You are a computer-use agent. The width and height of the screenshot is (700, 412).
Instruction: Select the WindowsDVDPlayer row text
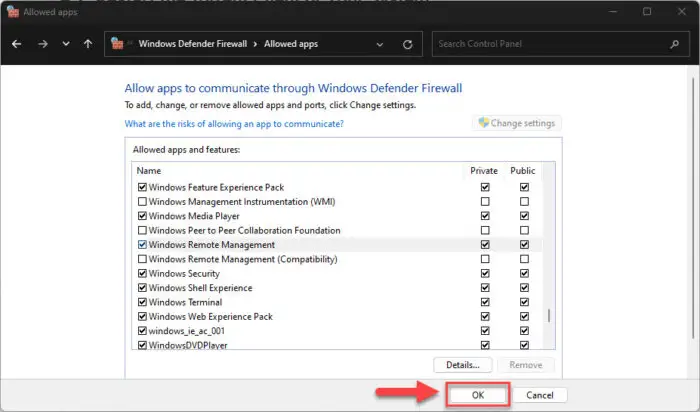click(x=188, y=345)
